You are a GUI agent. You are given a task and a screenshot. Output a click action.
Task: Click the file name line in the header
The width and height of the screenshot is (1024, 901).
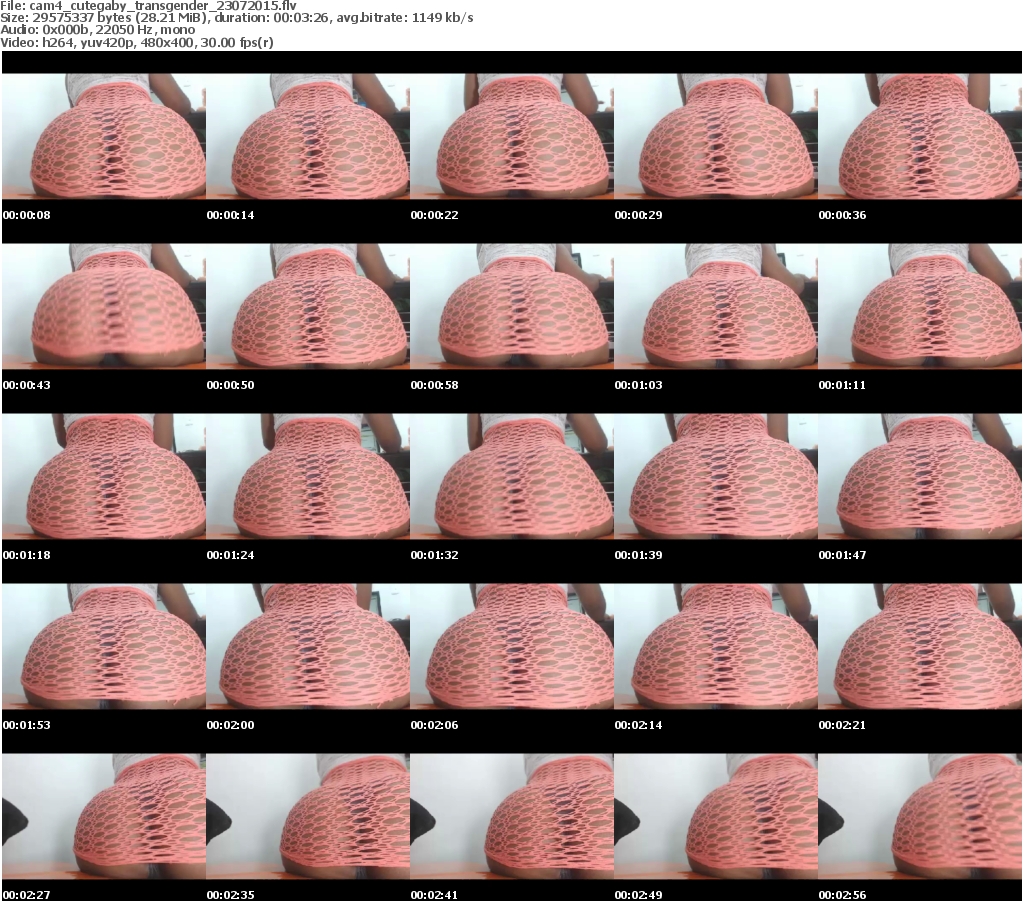point(148,6)
